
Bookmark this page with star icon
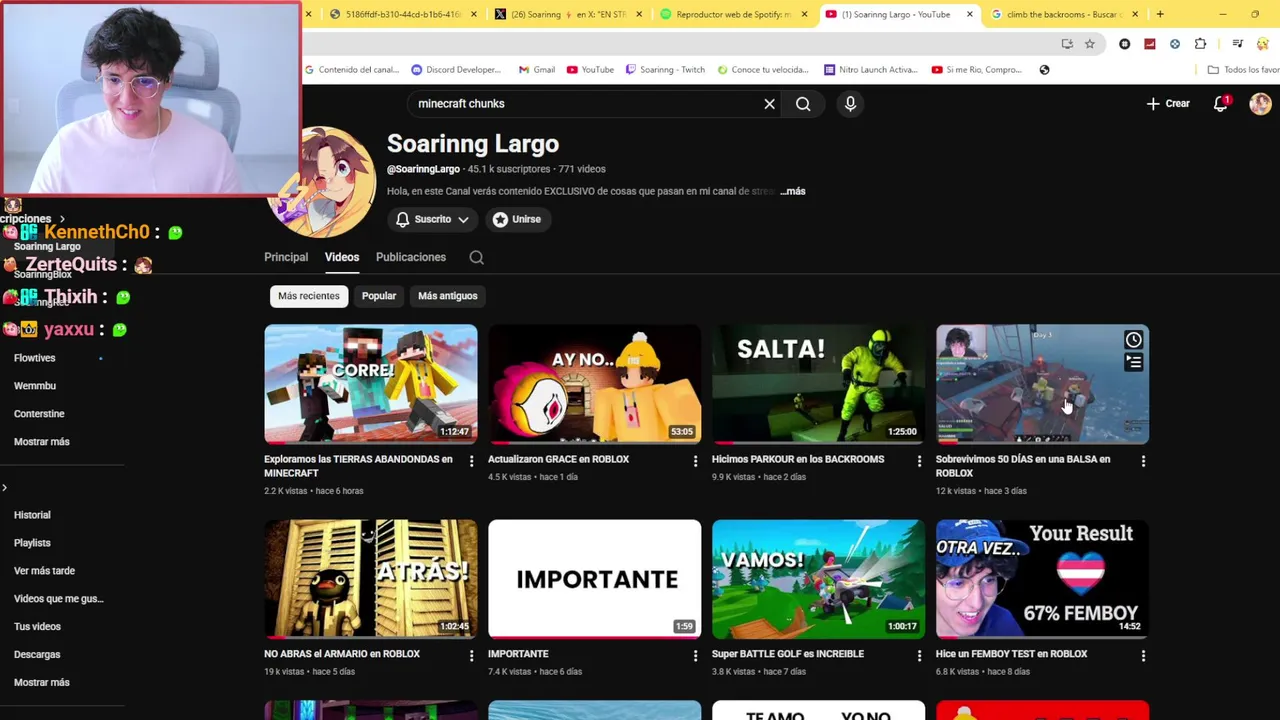pos(1089,44)
